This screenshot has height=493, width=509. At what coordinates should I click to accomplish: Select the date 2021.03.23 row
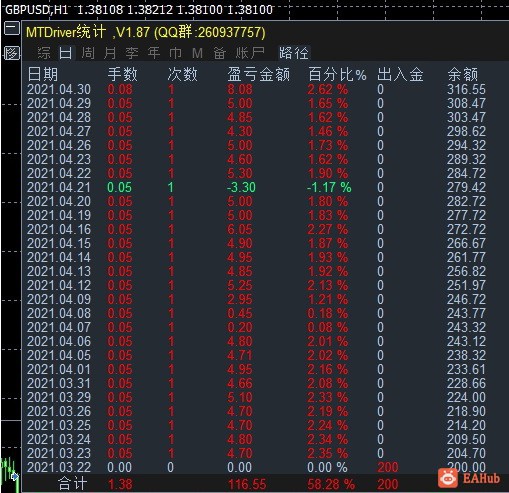point(59,454)
